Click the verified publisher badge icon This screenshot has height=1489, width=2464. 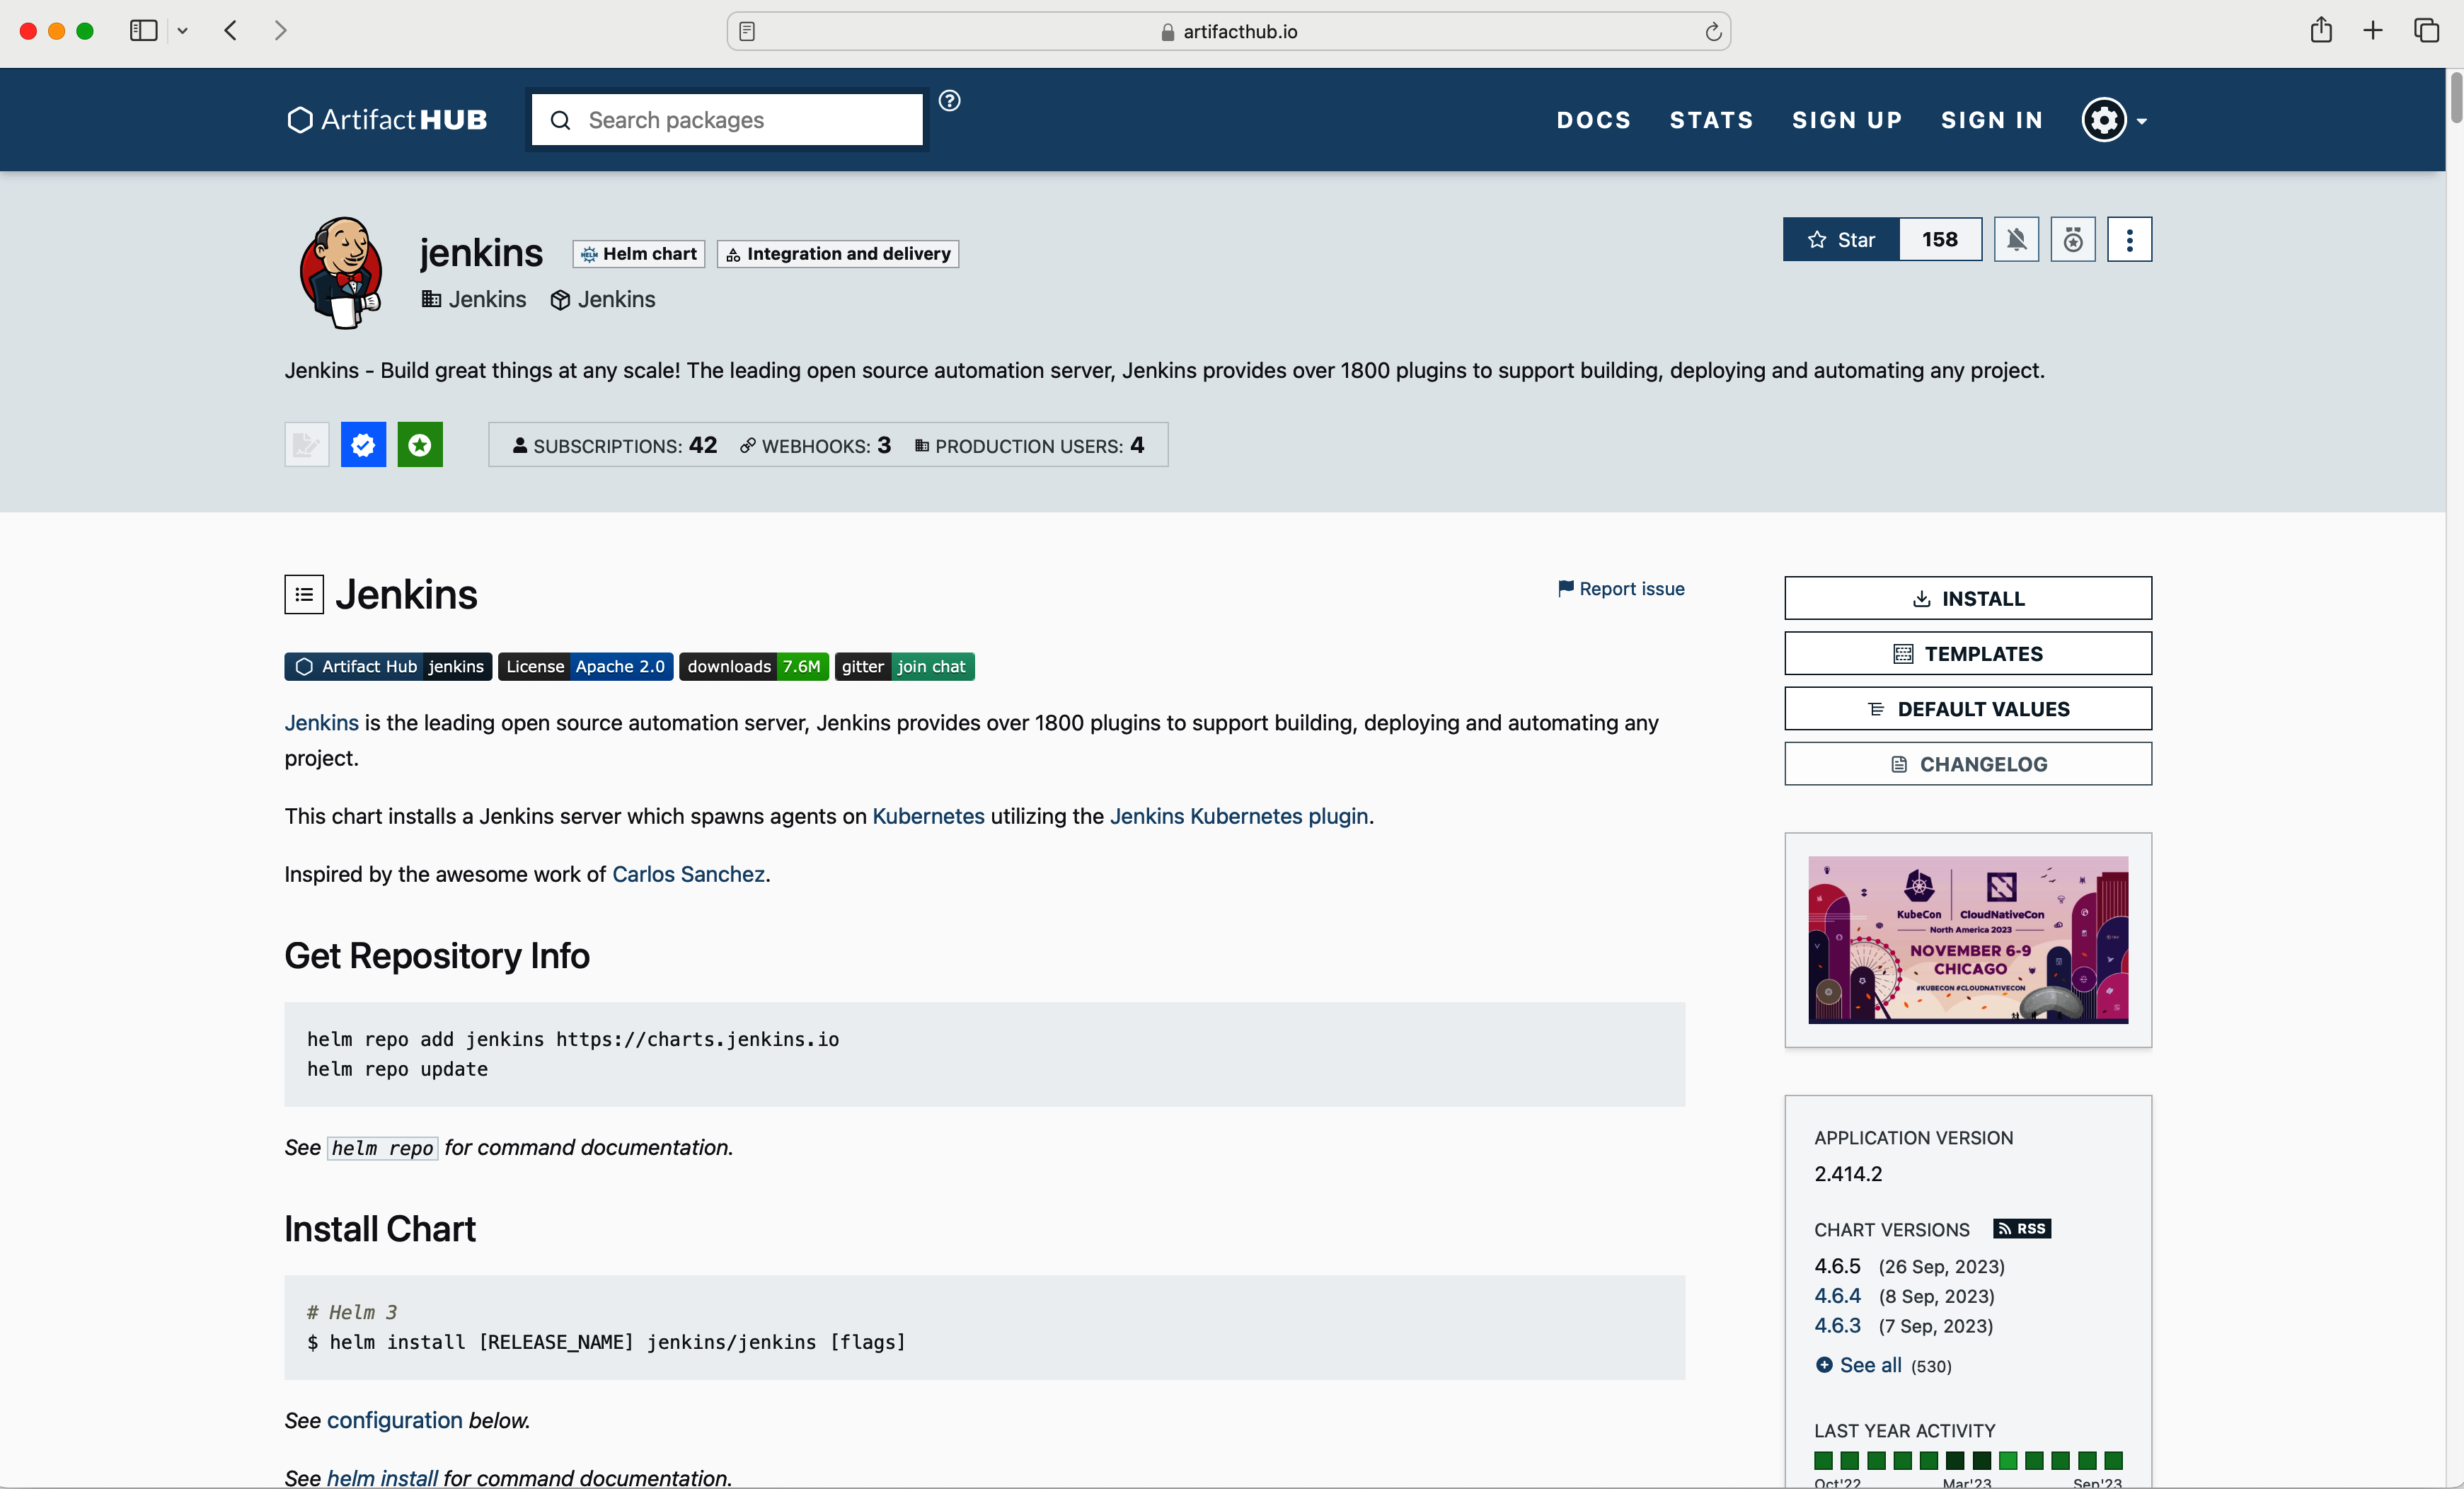pyautogui.click(x=363, y=445)
